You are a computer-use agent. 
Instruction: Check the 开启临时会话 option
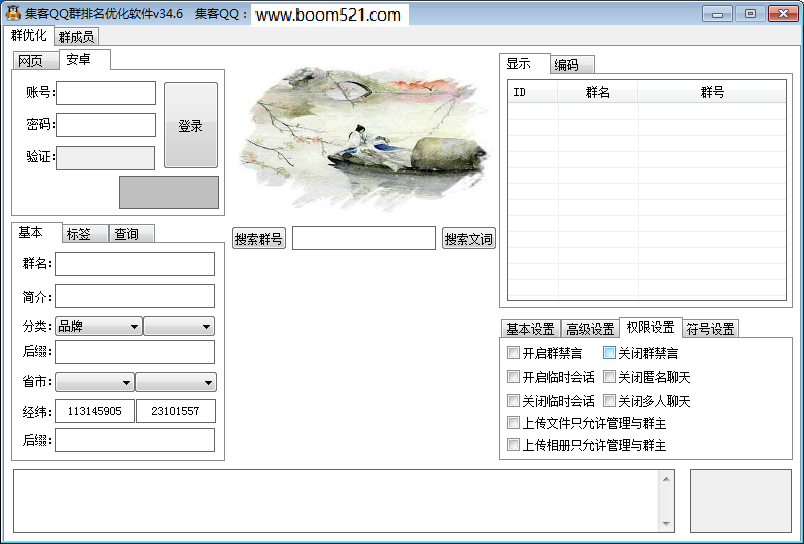[x=513, y=377]
